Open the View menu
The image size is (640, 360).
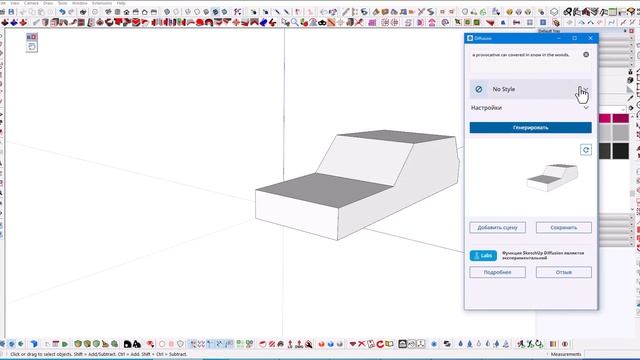[x=15, y=3]
